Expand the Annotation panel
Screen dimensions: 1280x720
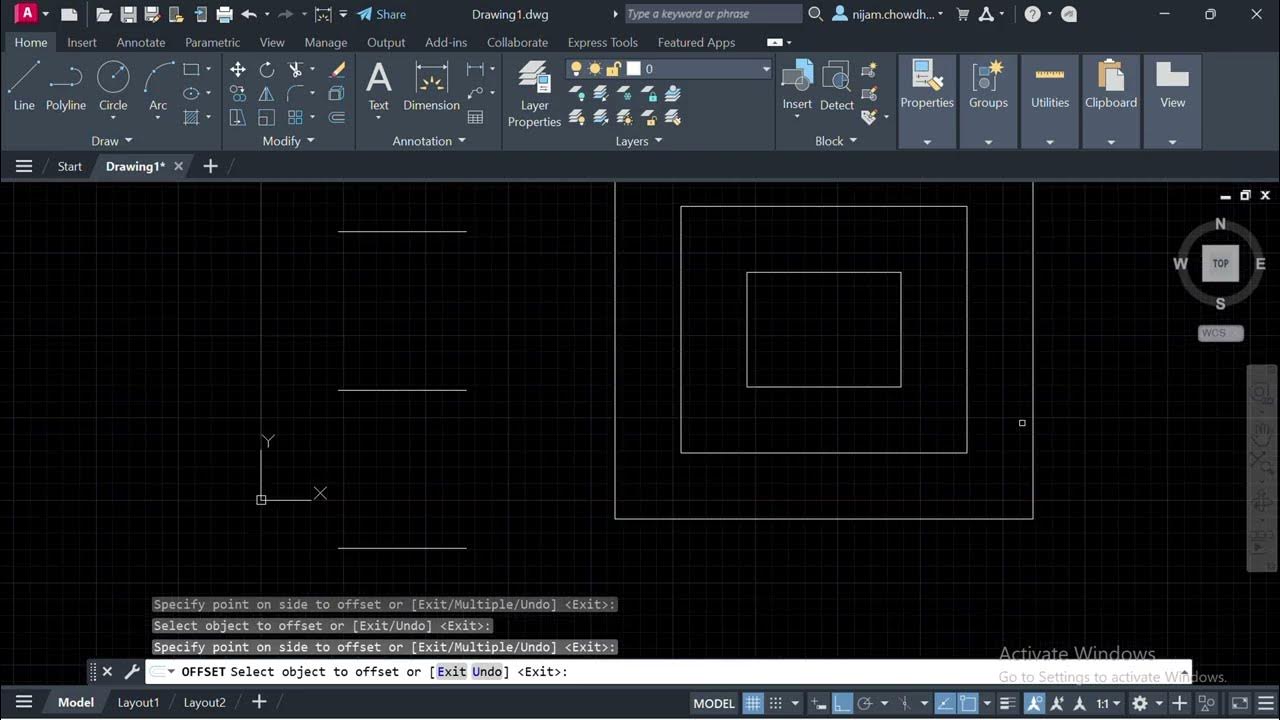pyautogui.click(x=429, y=141)
